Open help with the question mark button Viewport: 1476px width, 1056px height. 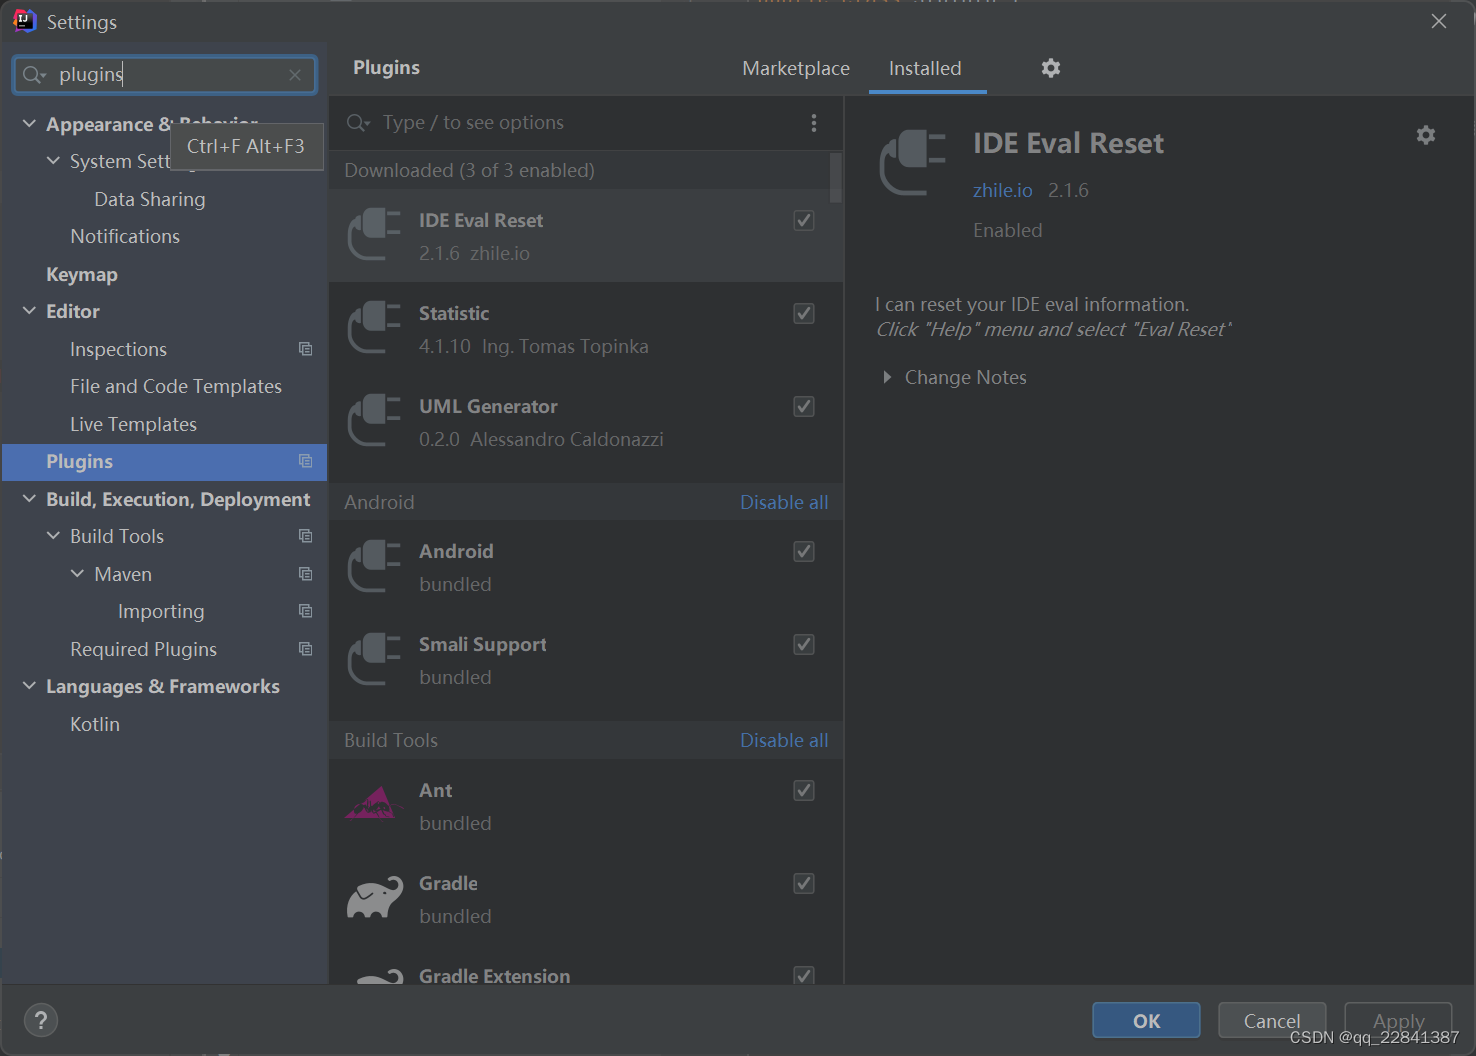(41, 1020)
